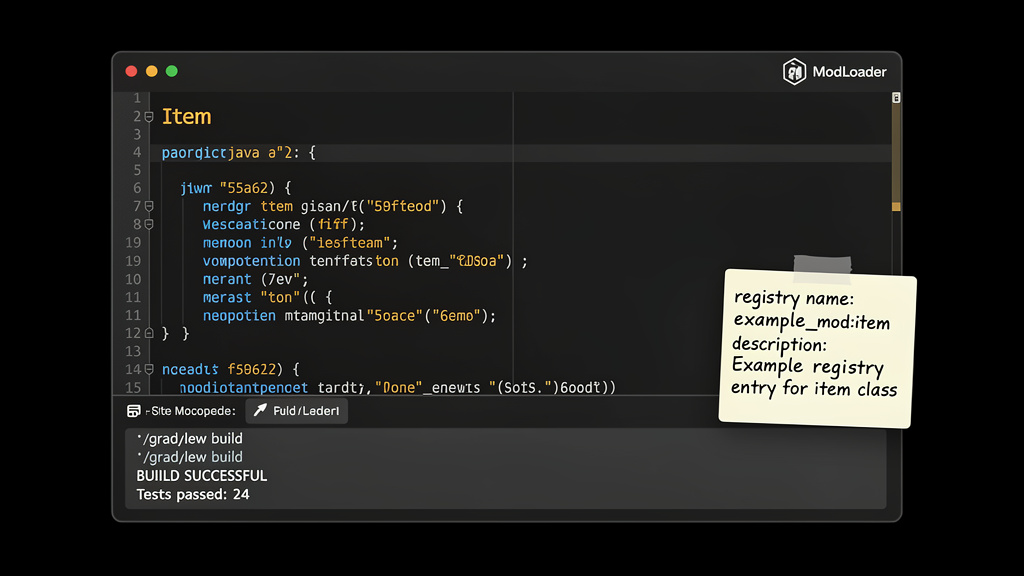Image resolution: width=1024 pixels, height=576 pixels.
Task: Click the note's description text
Action: tap(779, 344)
